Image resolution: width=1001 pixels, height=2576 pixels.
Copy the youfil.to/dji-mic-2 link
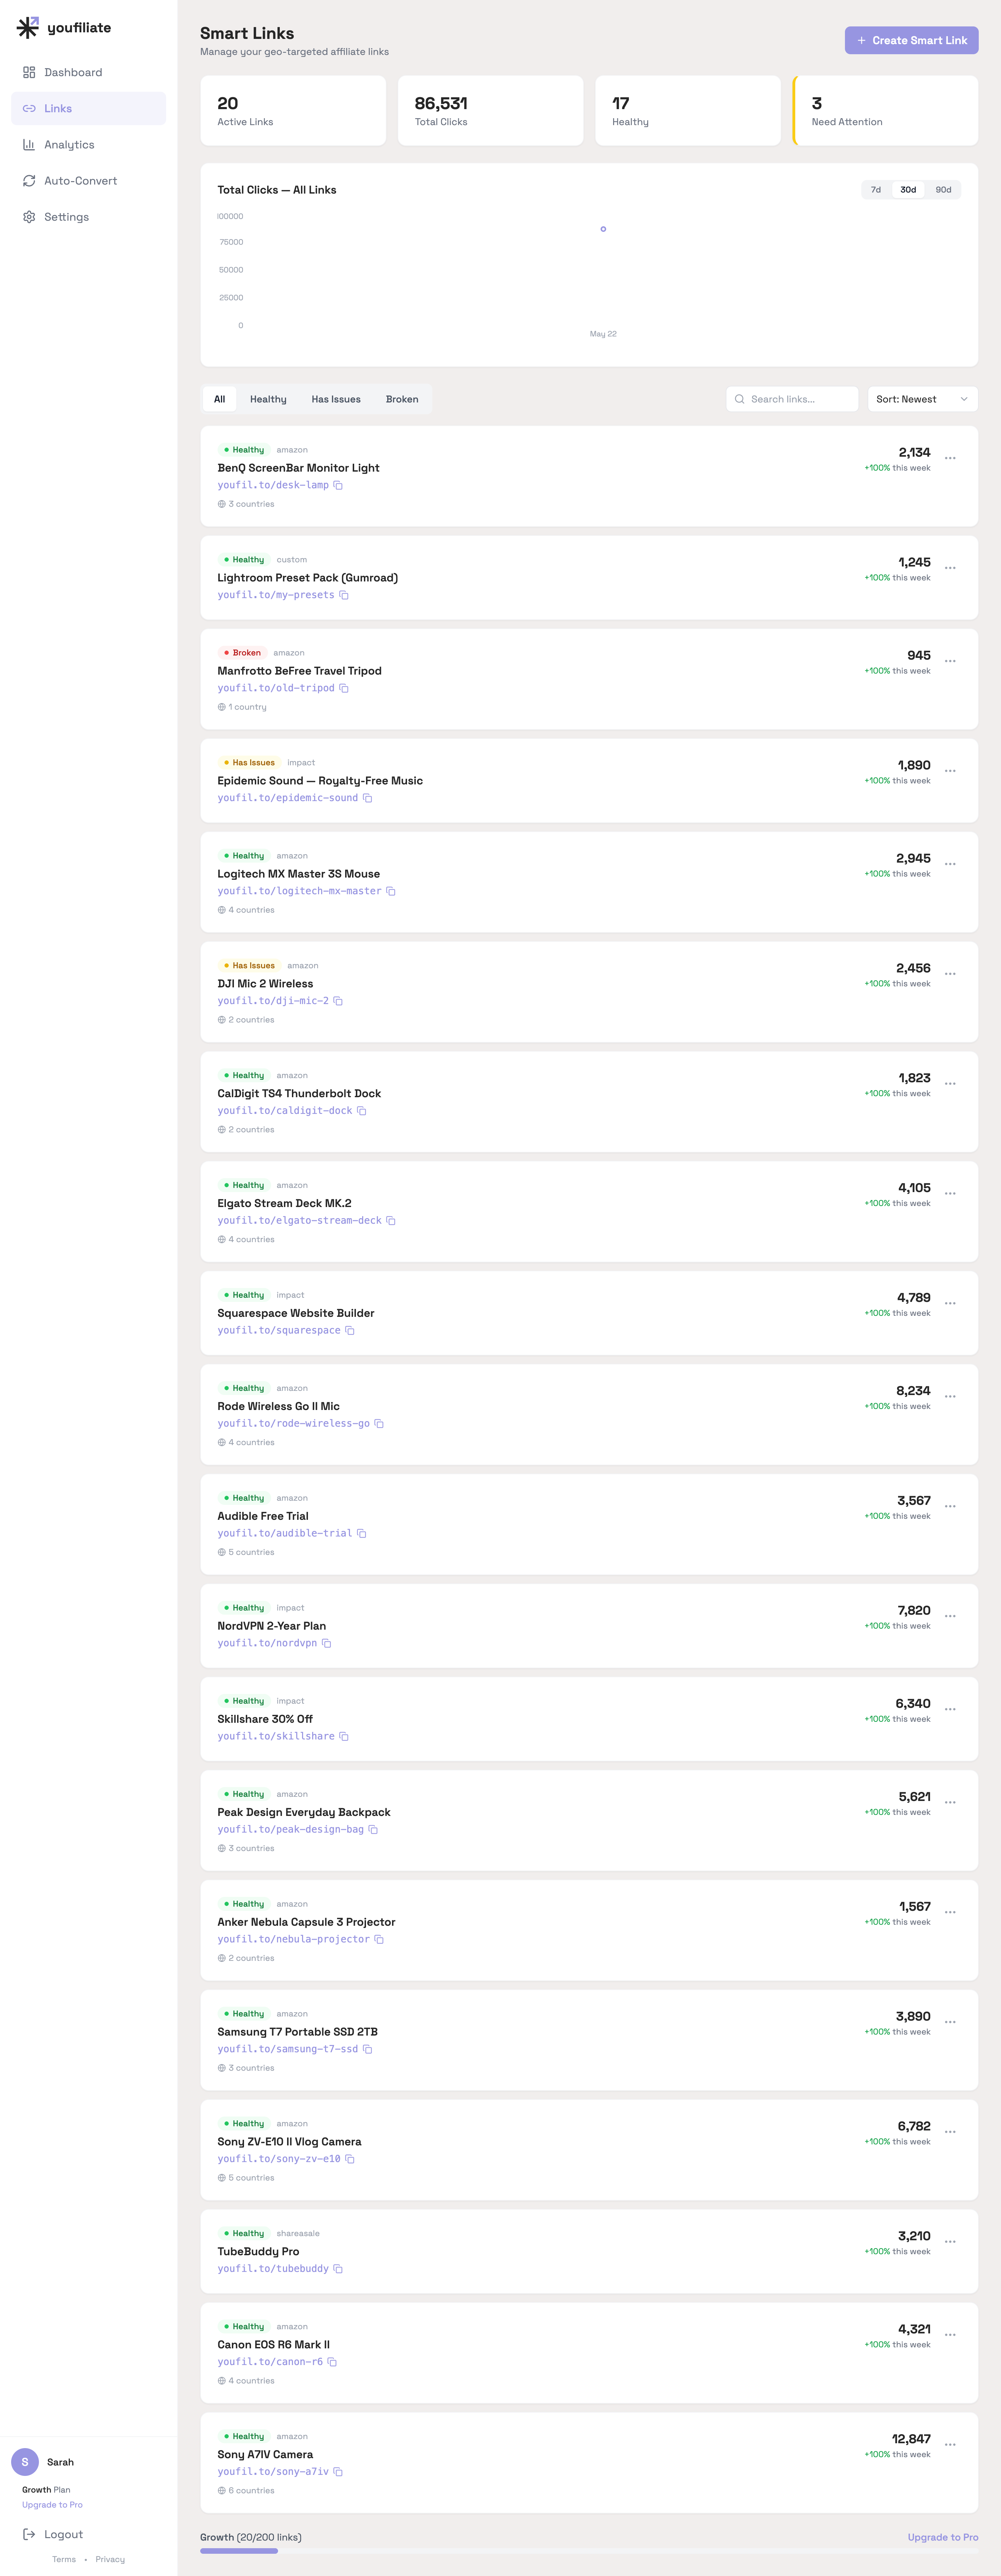(338, 1001)
